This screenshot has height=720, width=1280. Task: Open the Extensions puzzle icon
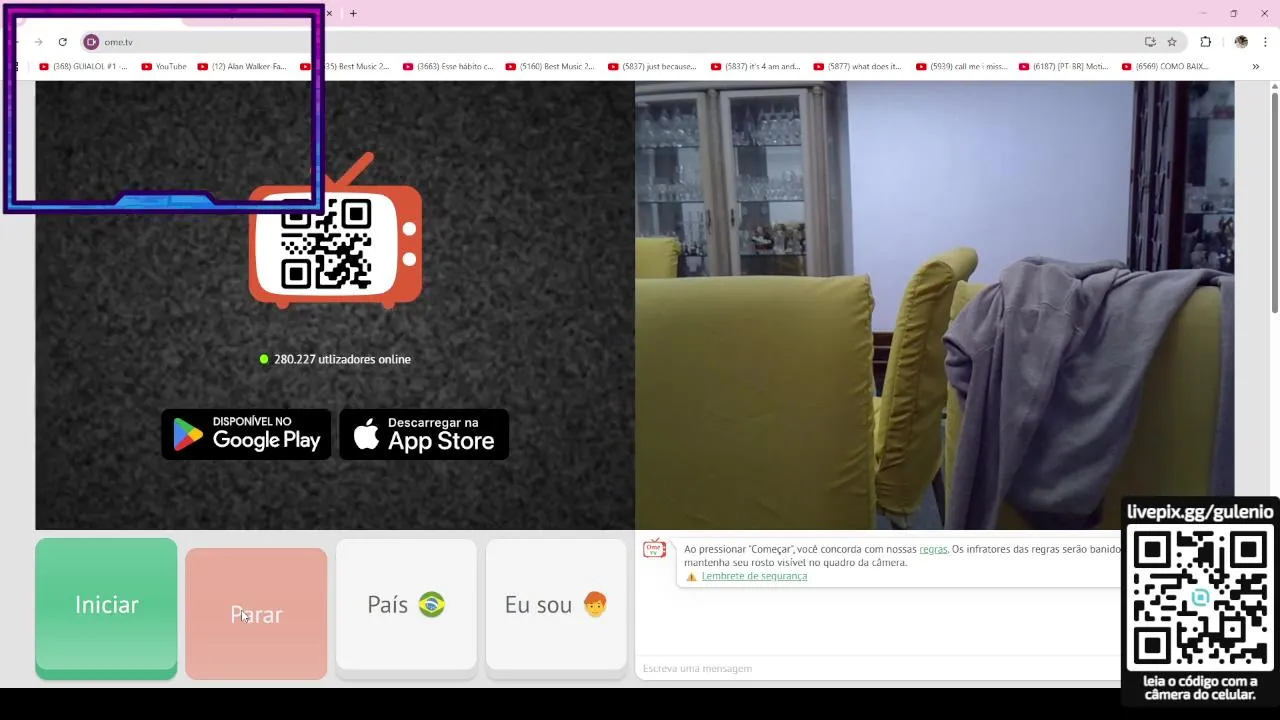[x=1205, y=42]
